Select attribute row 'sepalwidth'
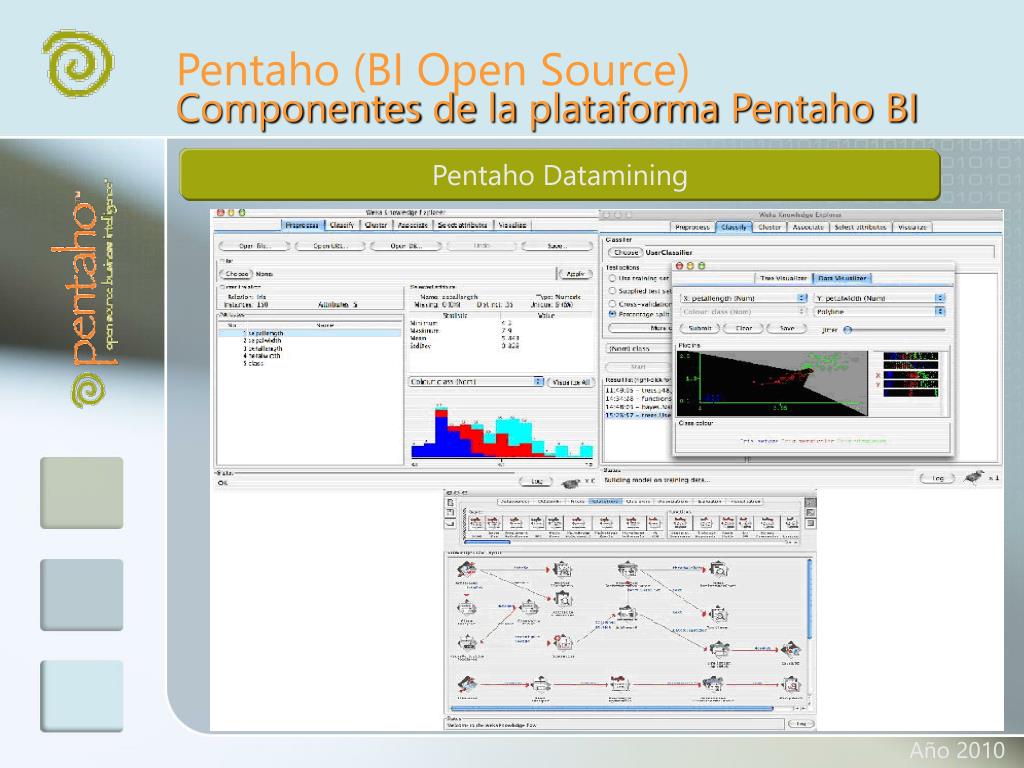The height and width of the screenshot is (768, 1024). 310,341
